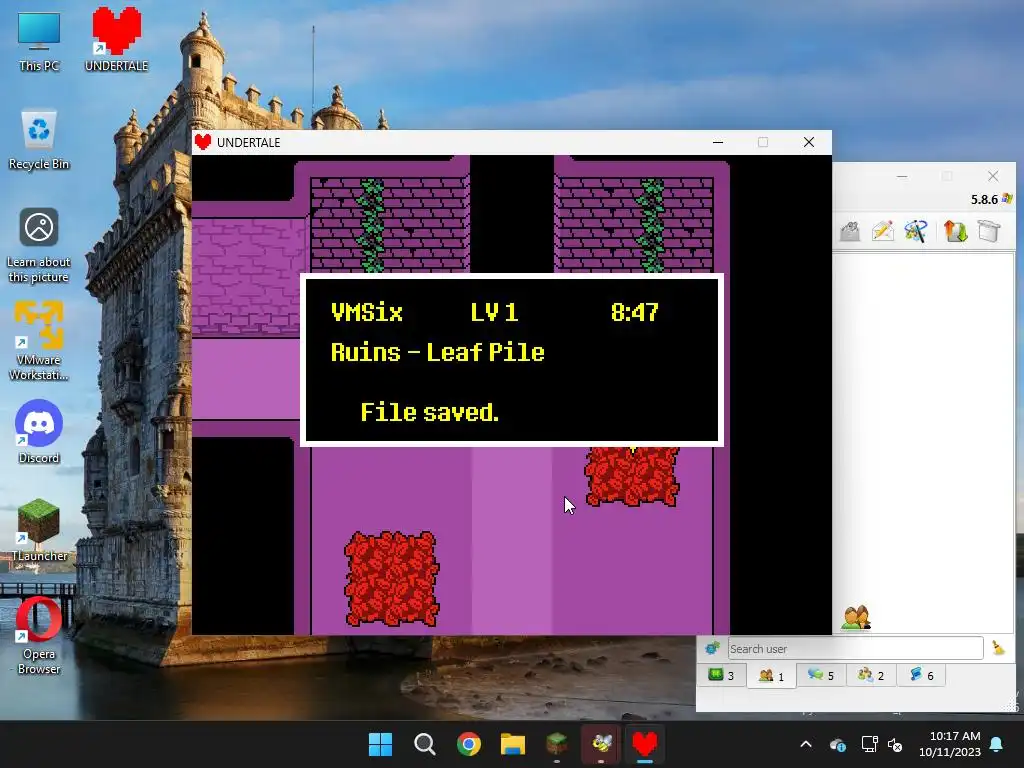Click the up-down arrows file transfer icon

[x=955, y=231]
